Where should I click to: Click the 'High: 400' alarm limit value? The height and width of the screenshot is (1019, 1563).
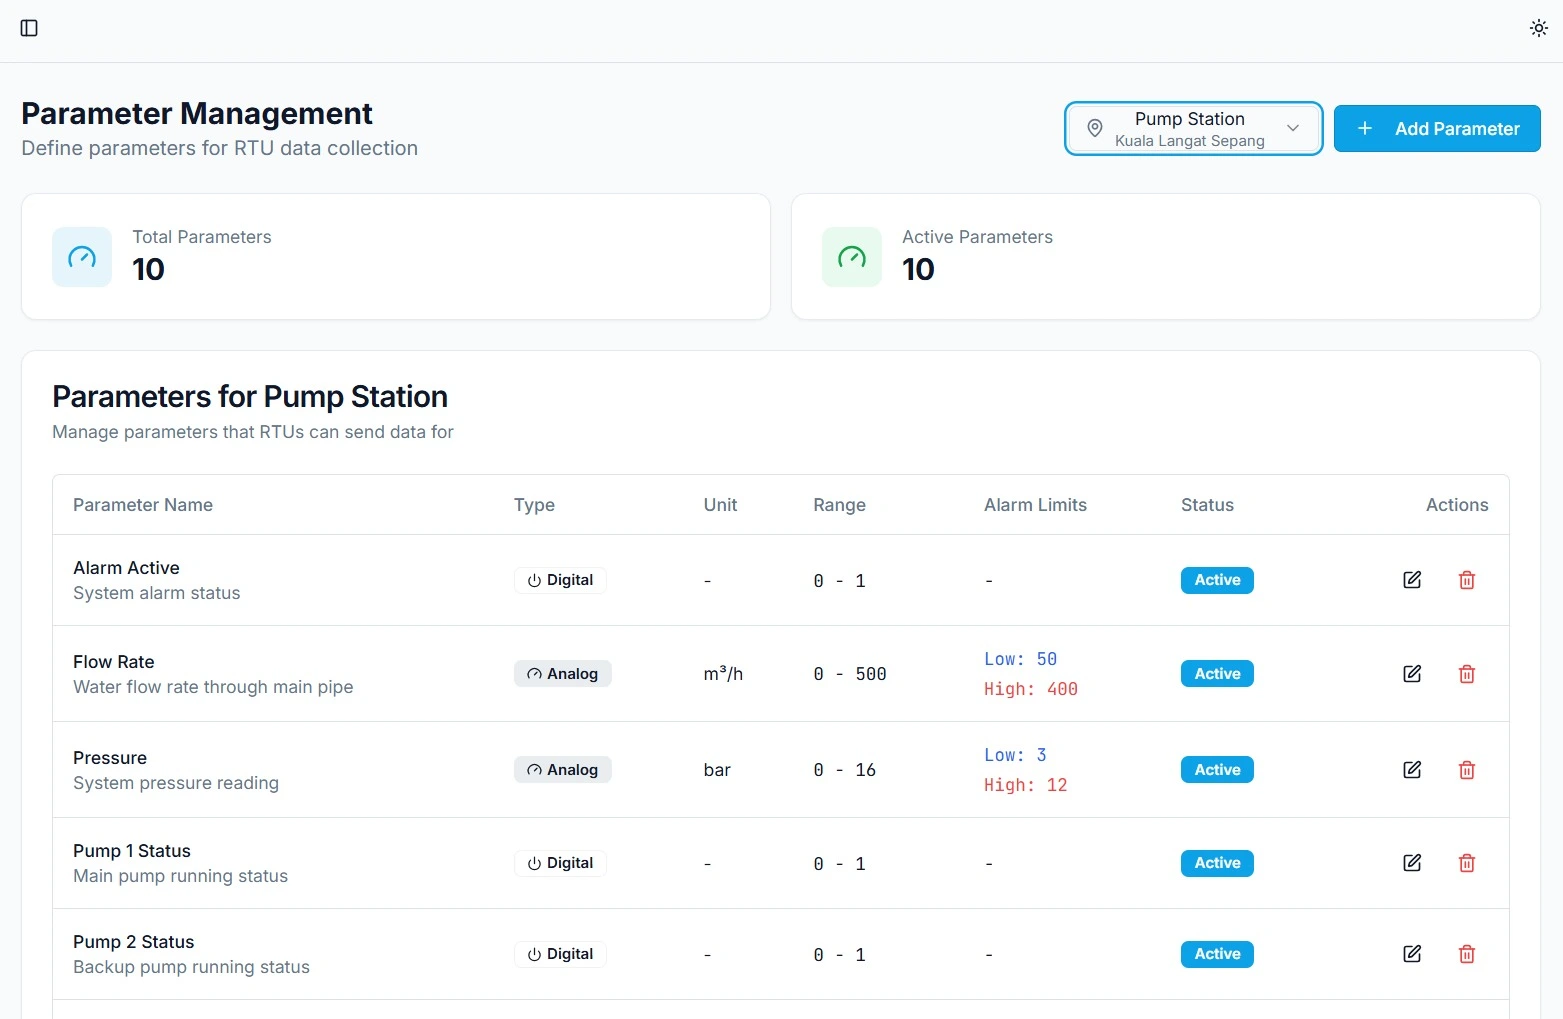point(1031,689)
